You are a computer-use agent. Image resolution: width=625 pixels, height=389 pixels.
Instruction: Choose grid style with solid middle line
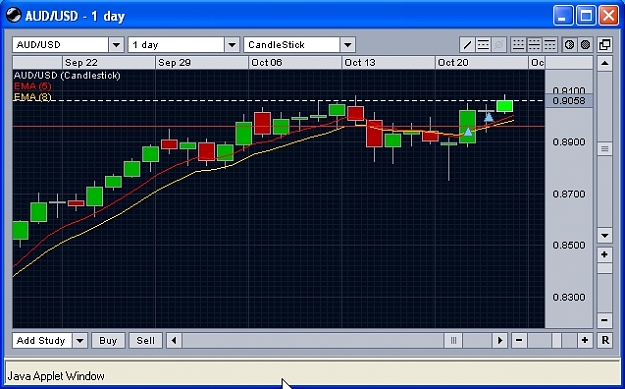[x=534, y=45]
